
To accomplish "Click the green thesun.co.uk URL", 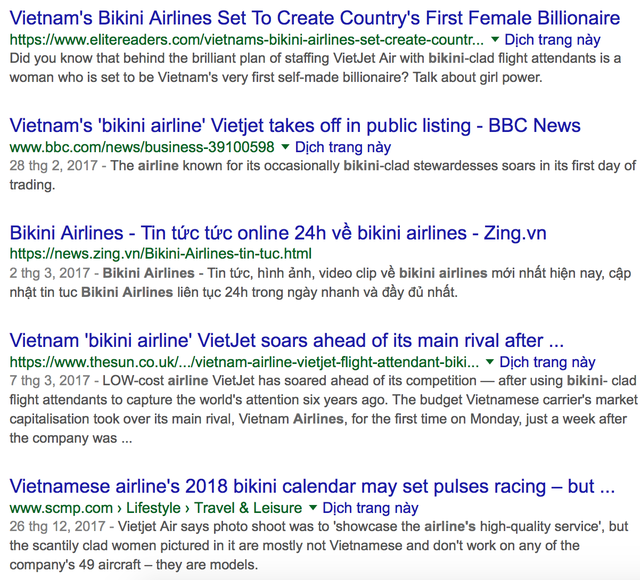I will [x=244, y=361].
